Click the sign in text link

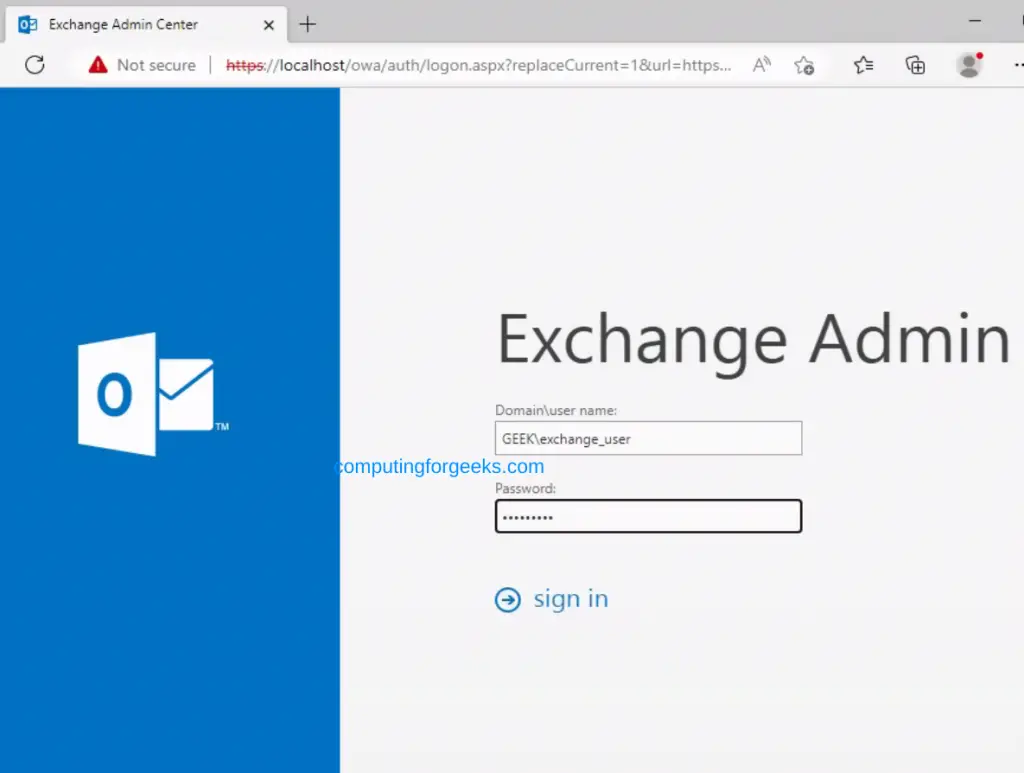(x=570, y=599)
